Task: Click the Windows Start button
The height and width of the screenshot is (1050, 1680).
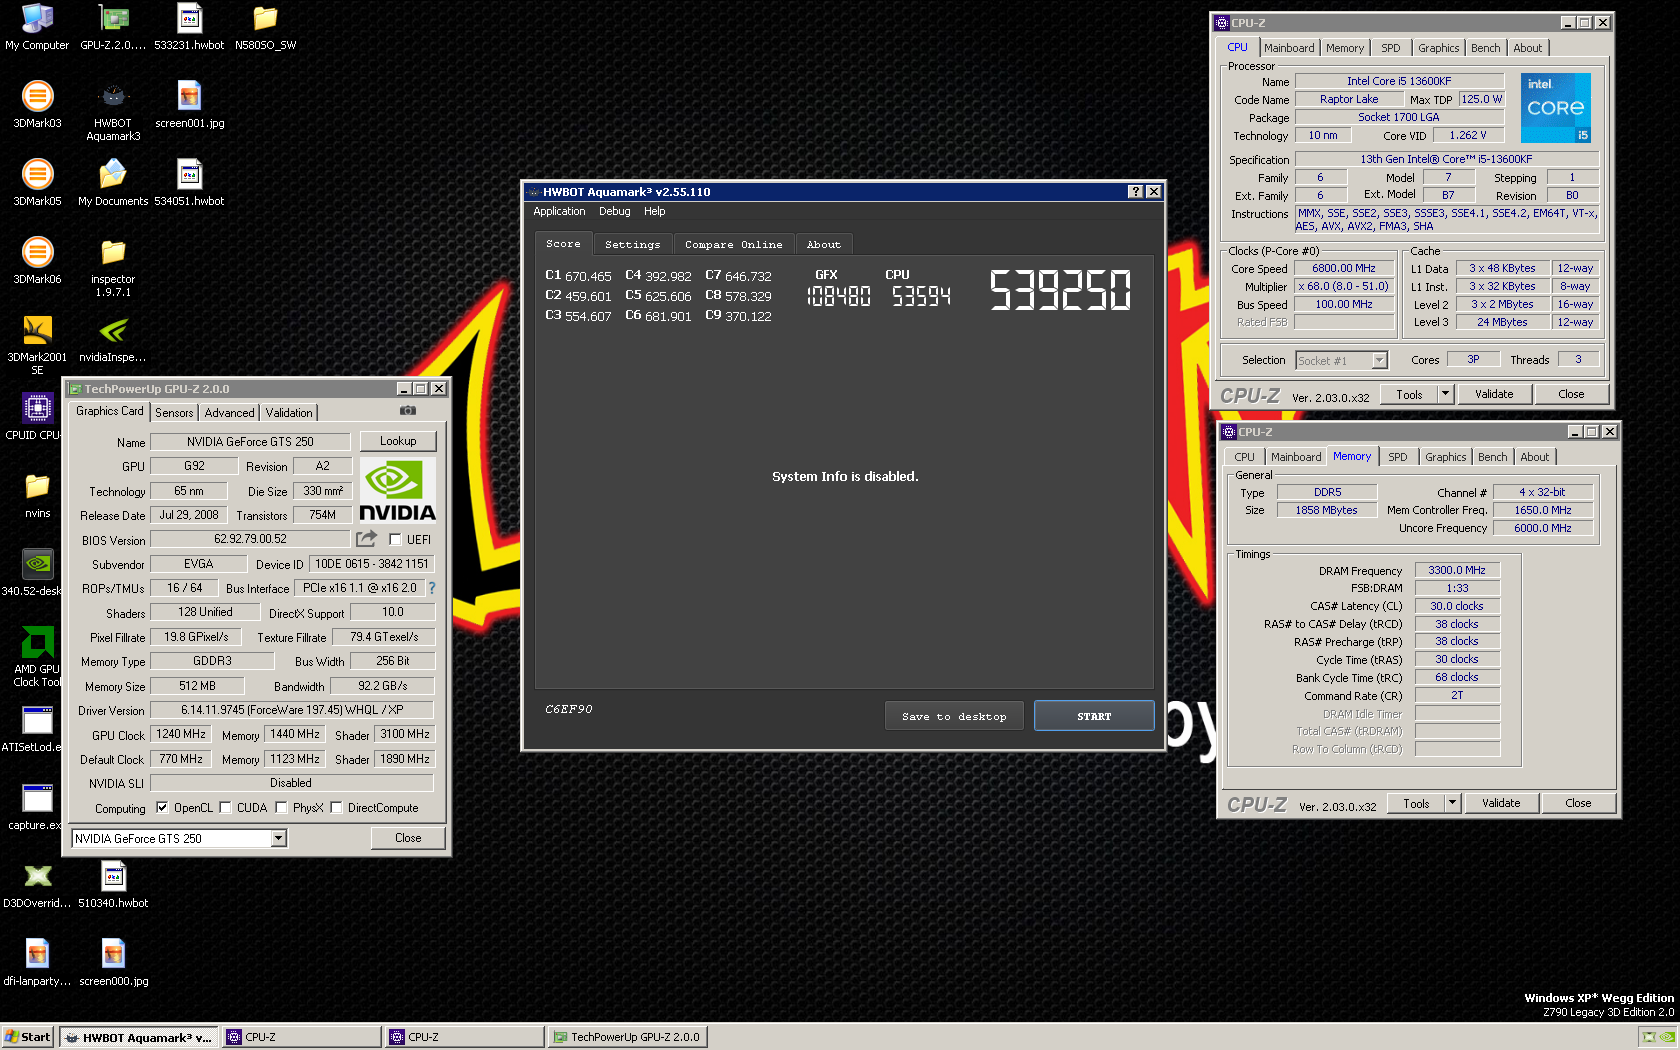Action: tap(28, 1037)
